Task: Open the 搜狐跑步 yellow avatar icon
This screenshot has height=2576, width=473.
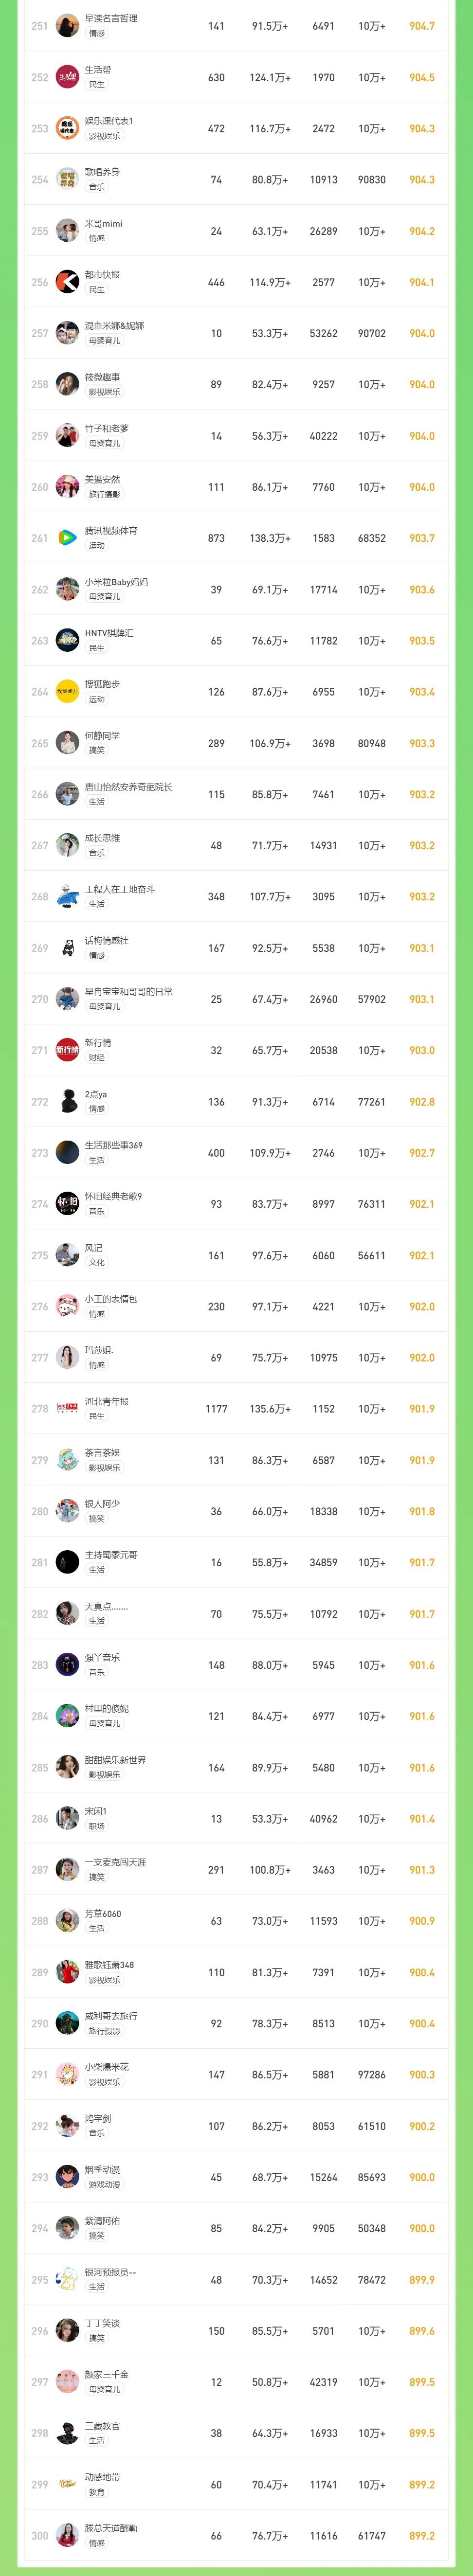Action: [67, 692]
